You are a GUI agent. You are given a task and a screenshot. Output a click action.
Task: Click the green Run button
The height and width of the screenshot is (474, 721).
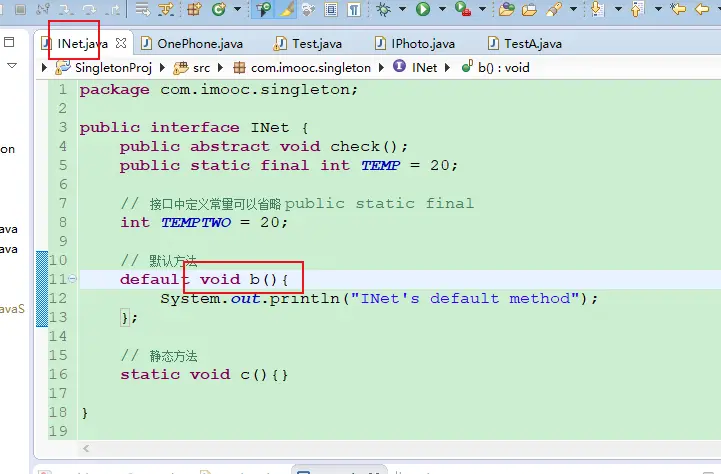(x=423, y=9)
